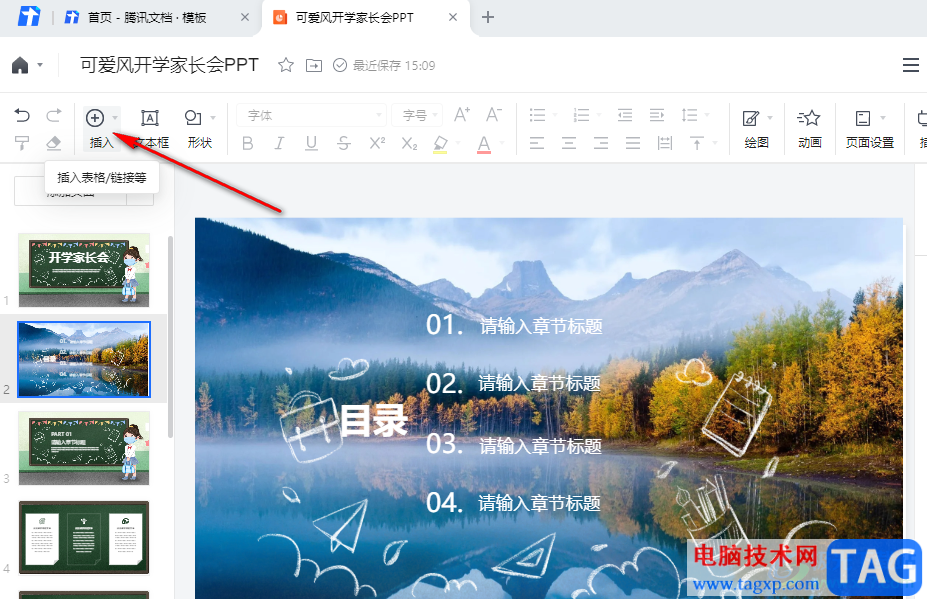The width and height of the screenshot is (927, 599).
Task: Switch to 可爱风开学家长会PPT tab
Action: [354, 18]
